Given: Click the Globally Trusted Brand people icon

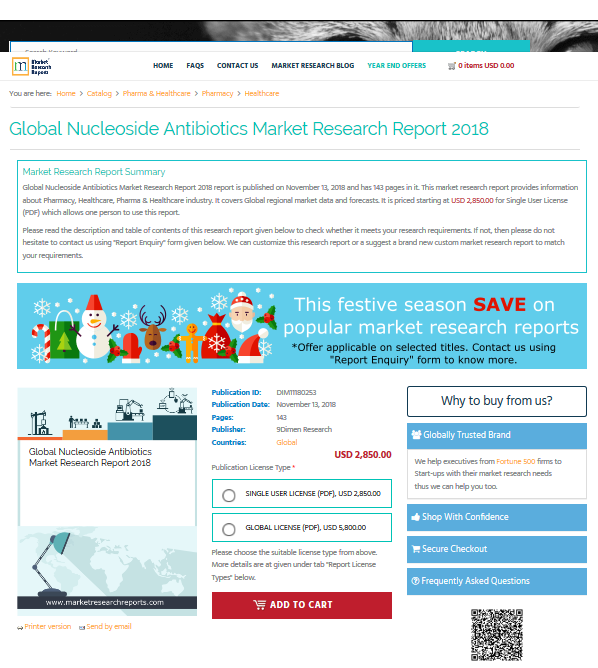Looking at the screenshot, I should [x=416, y=435].
